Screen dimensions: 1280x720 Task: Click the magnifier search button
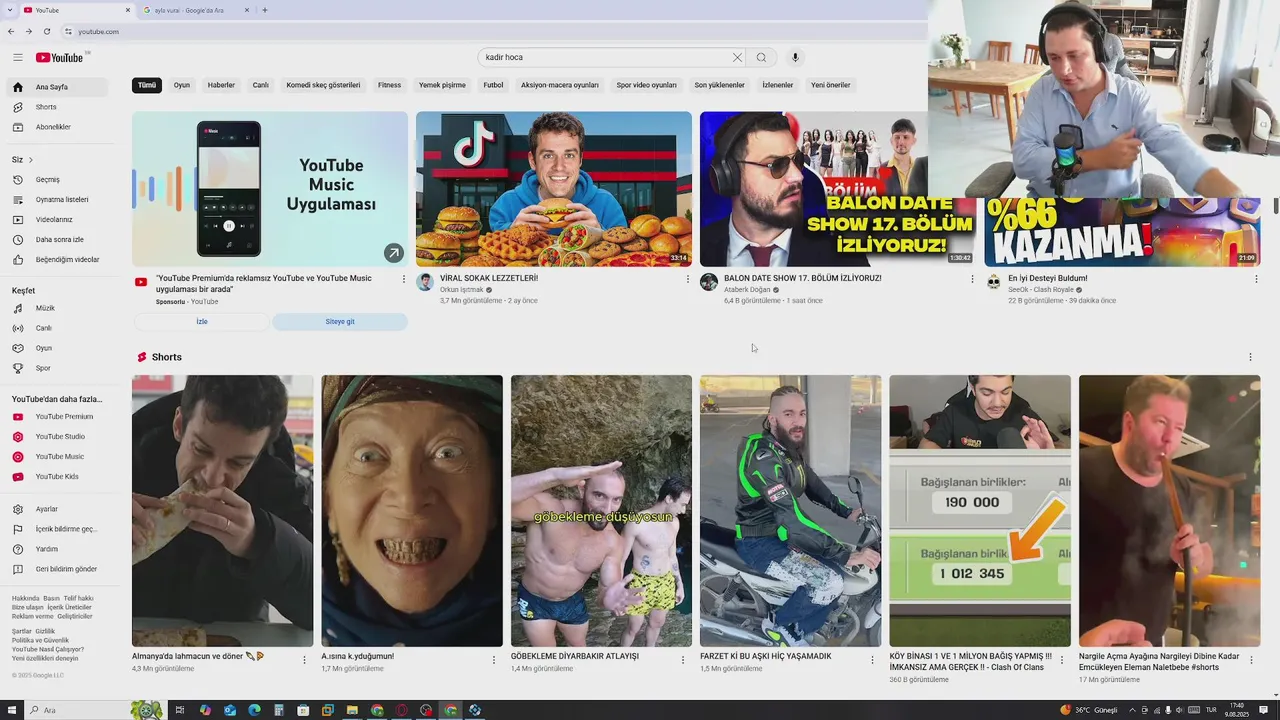click(x=761, y=57)
